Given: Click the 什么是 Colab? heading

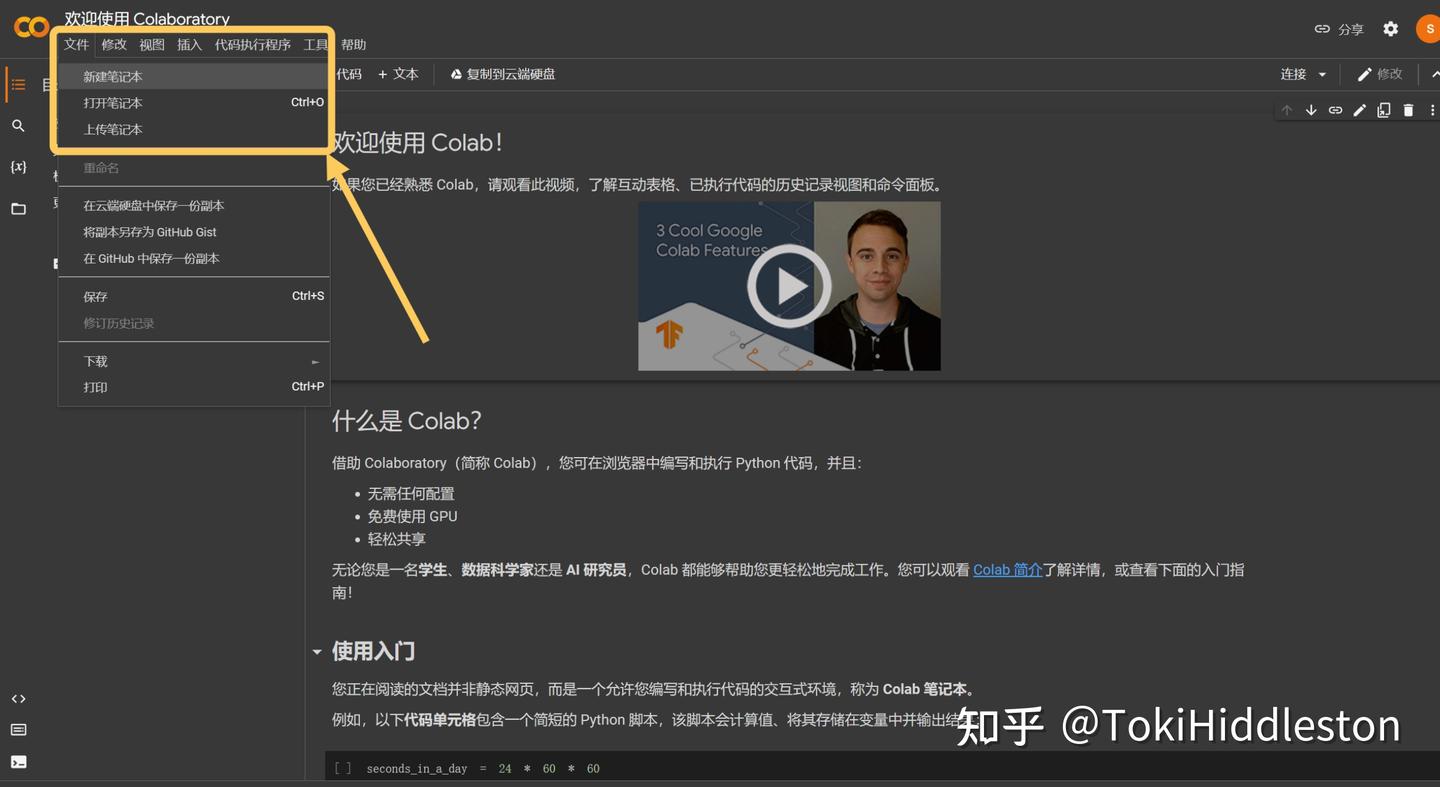Looking at the screenshot, I should [407, 421].
